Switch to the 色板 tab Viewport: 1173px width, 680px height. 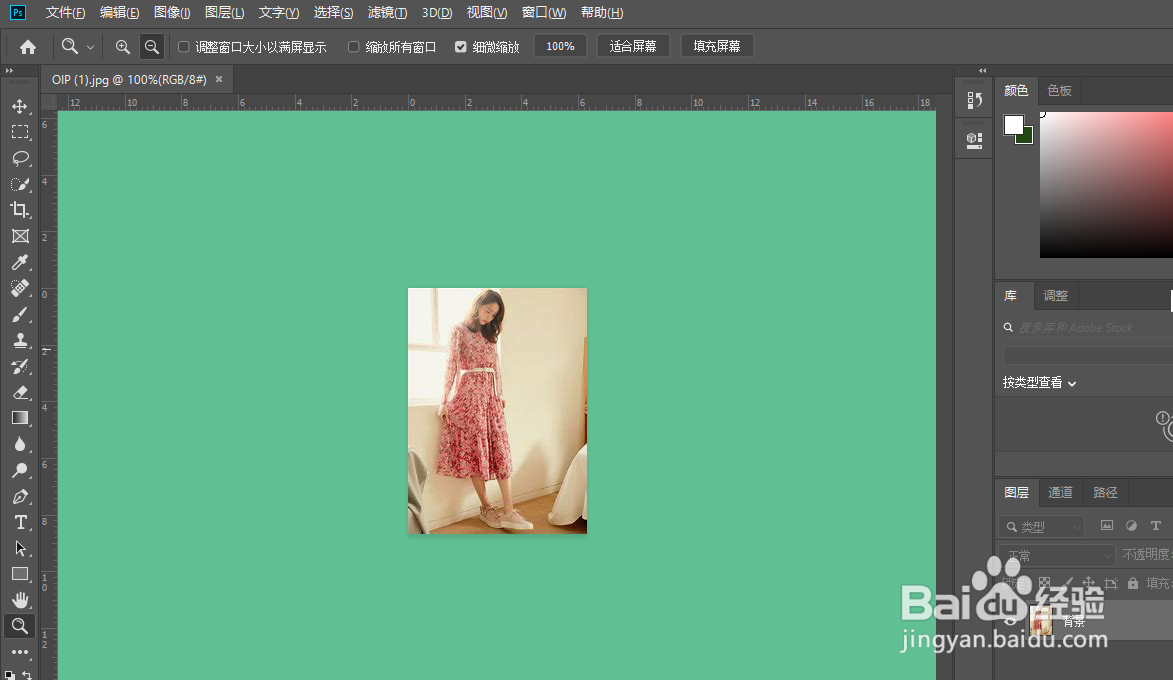point(1059,91)
